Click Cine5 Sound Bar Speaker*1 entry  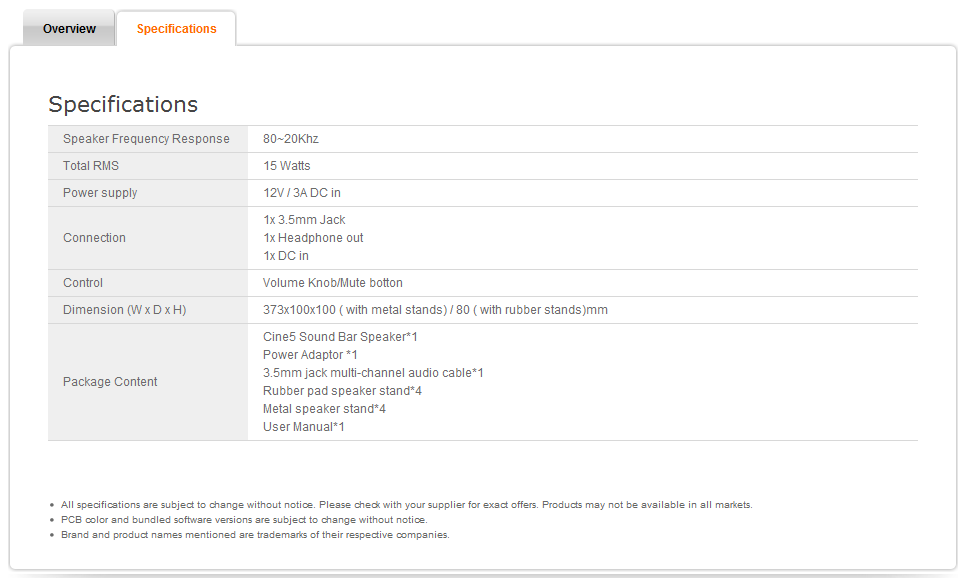(x=340, y=337)
